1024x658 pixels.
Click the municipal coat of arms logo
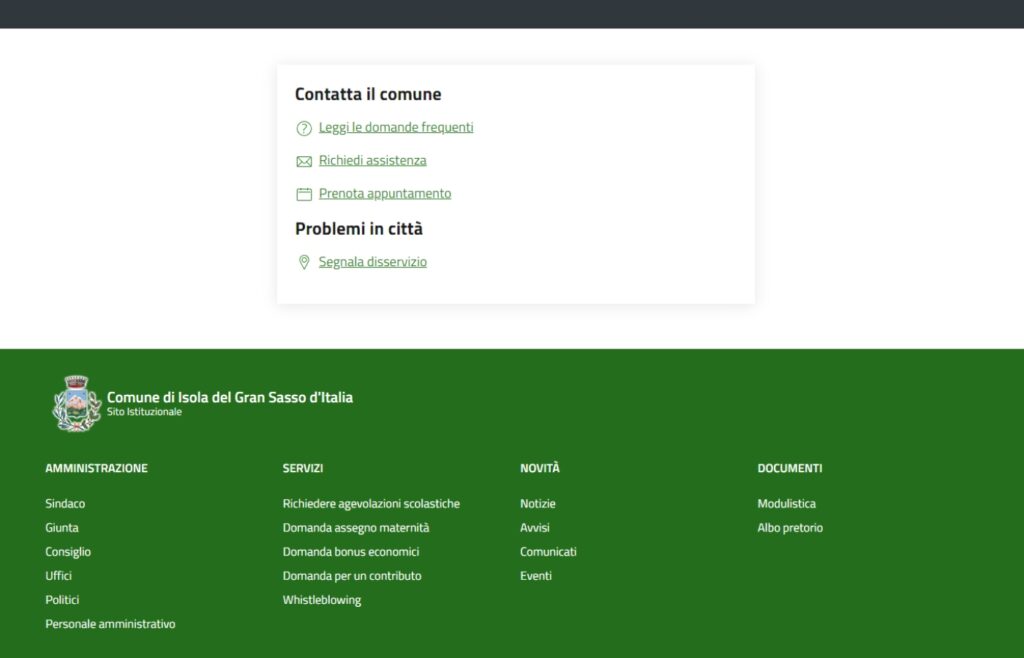coord(76,403)
